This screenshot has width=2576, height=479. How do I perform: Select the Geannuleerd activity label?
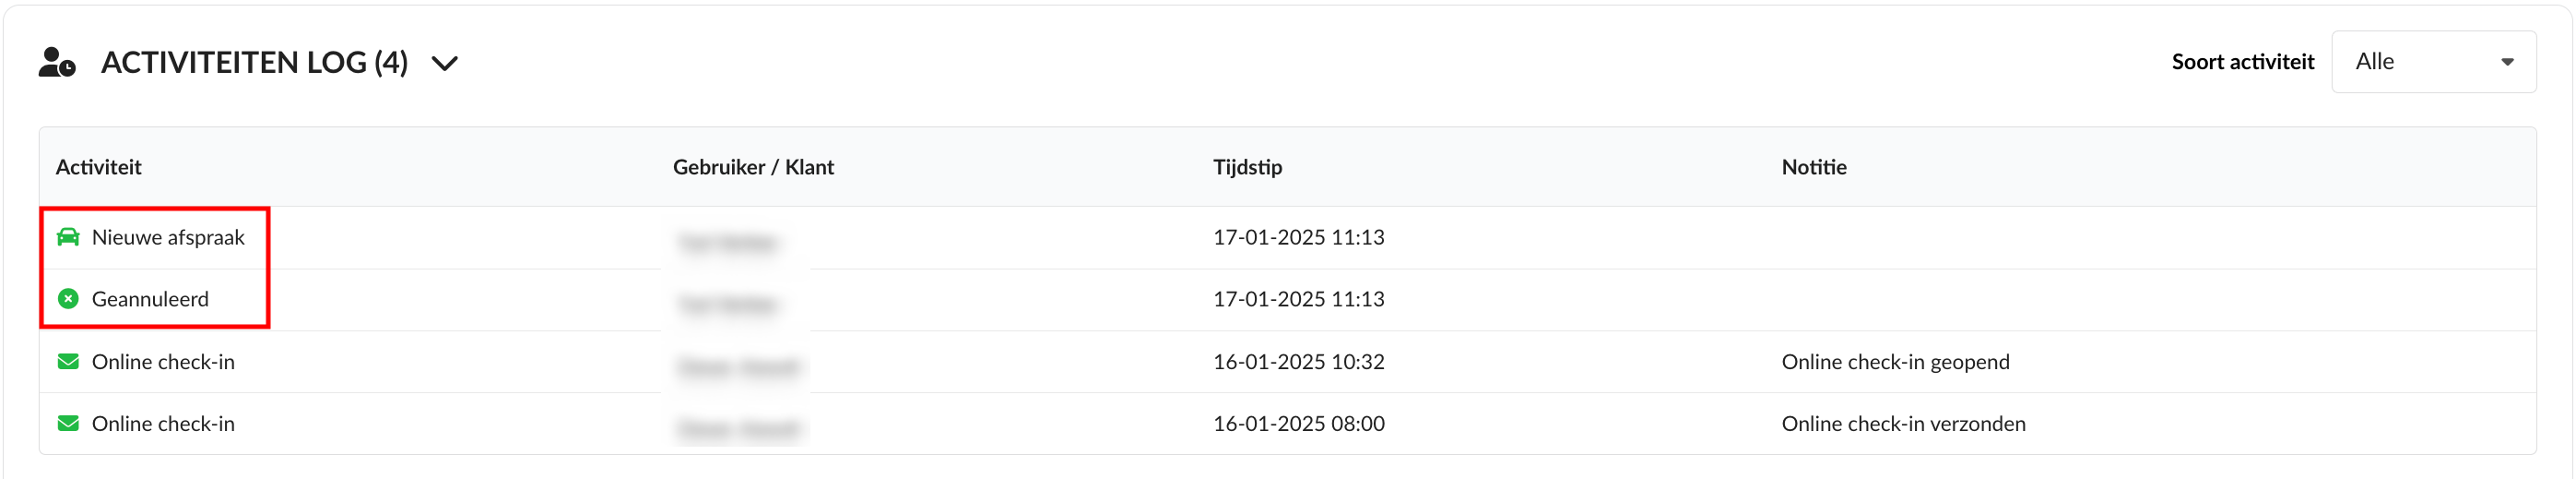150,299
